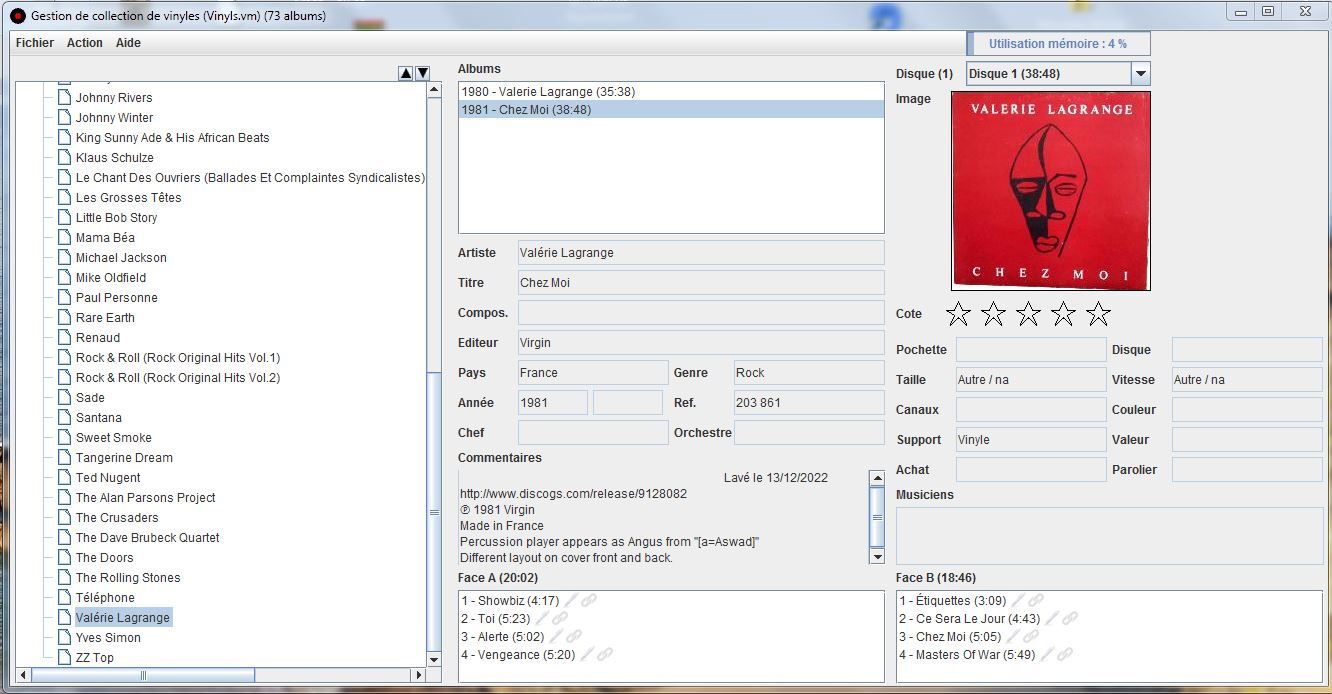Click the Commentaires scrollbar down arrow

pos(877,557)
